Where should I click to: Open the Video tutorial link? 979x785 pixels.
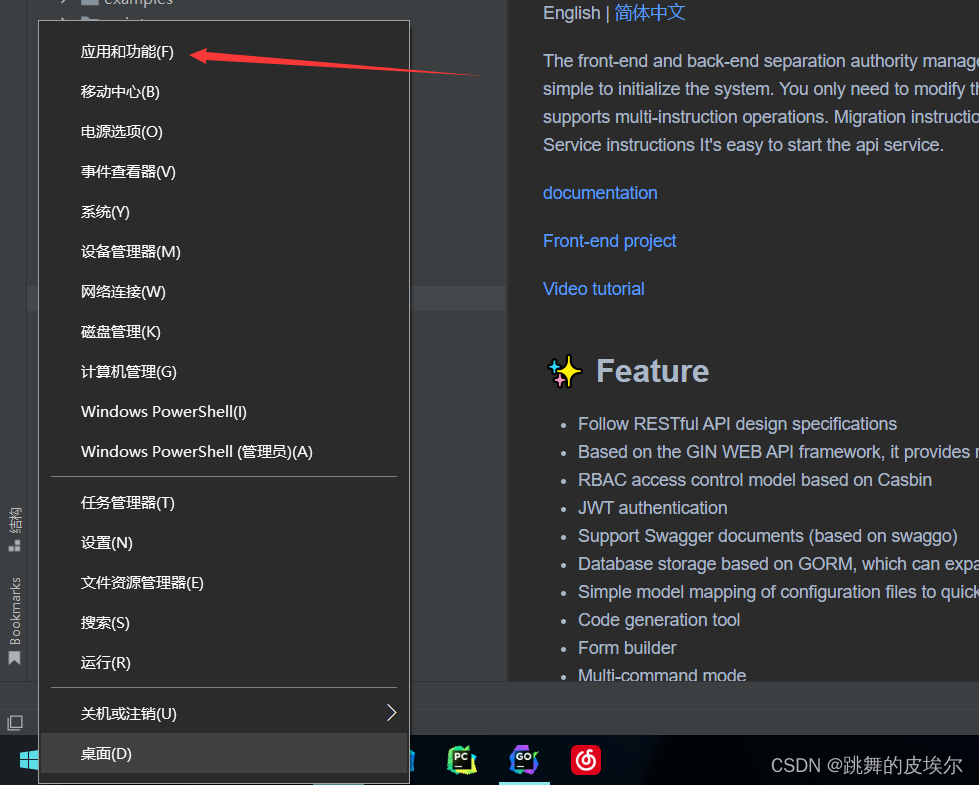coord(594,289)
